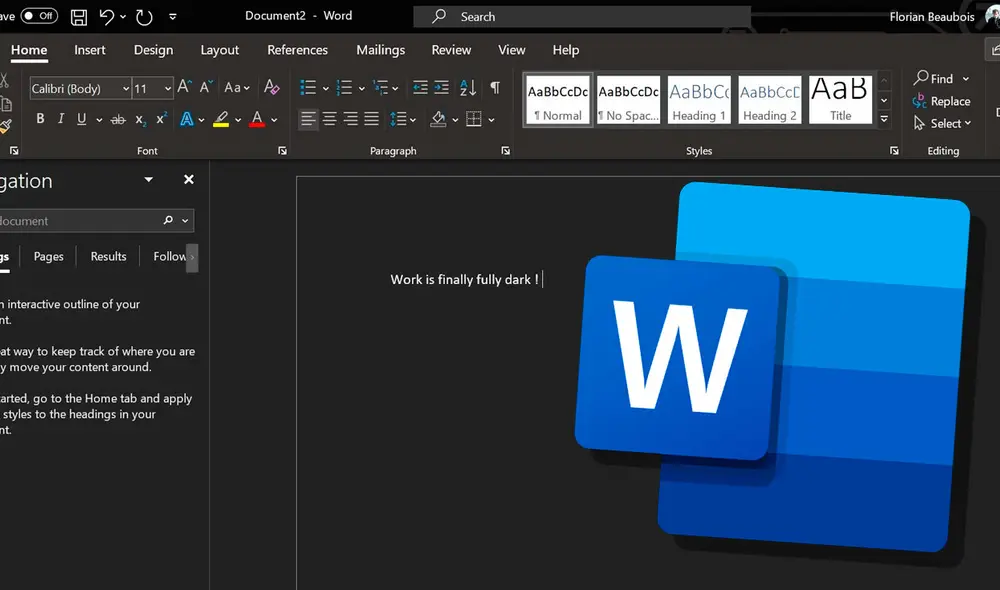
Task: Toggle underline formatting
Action: [80, 118]
